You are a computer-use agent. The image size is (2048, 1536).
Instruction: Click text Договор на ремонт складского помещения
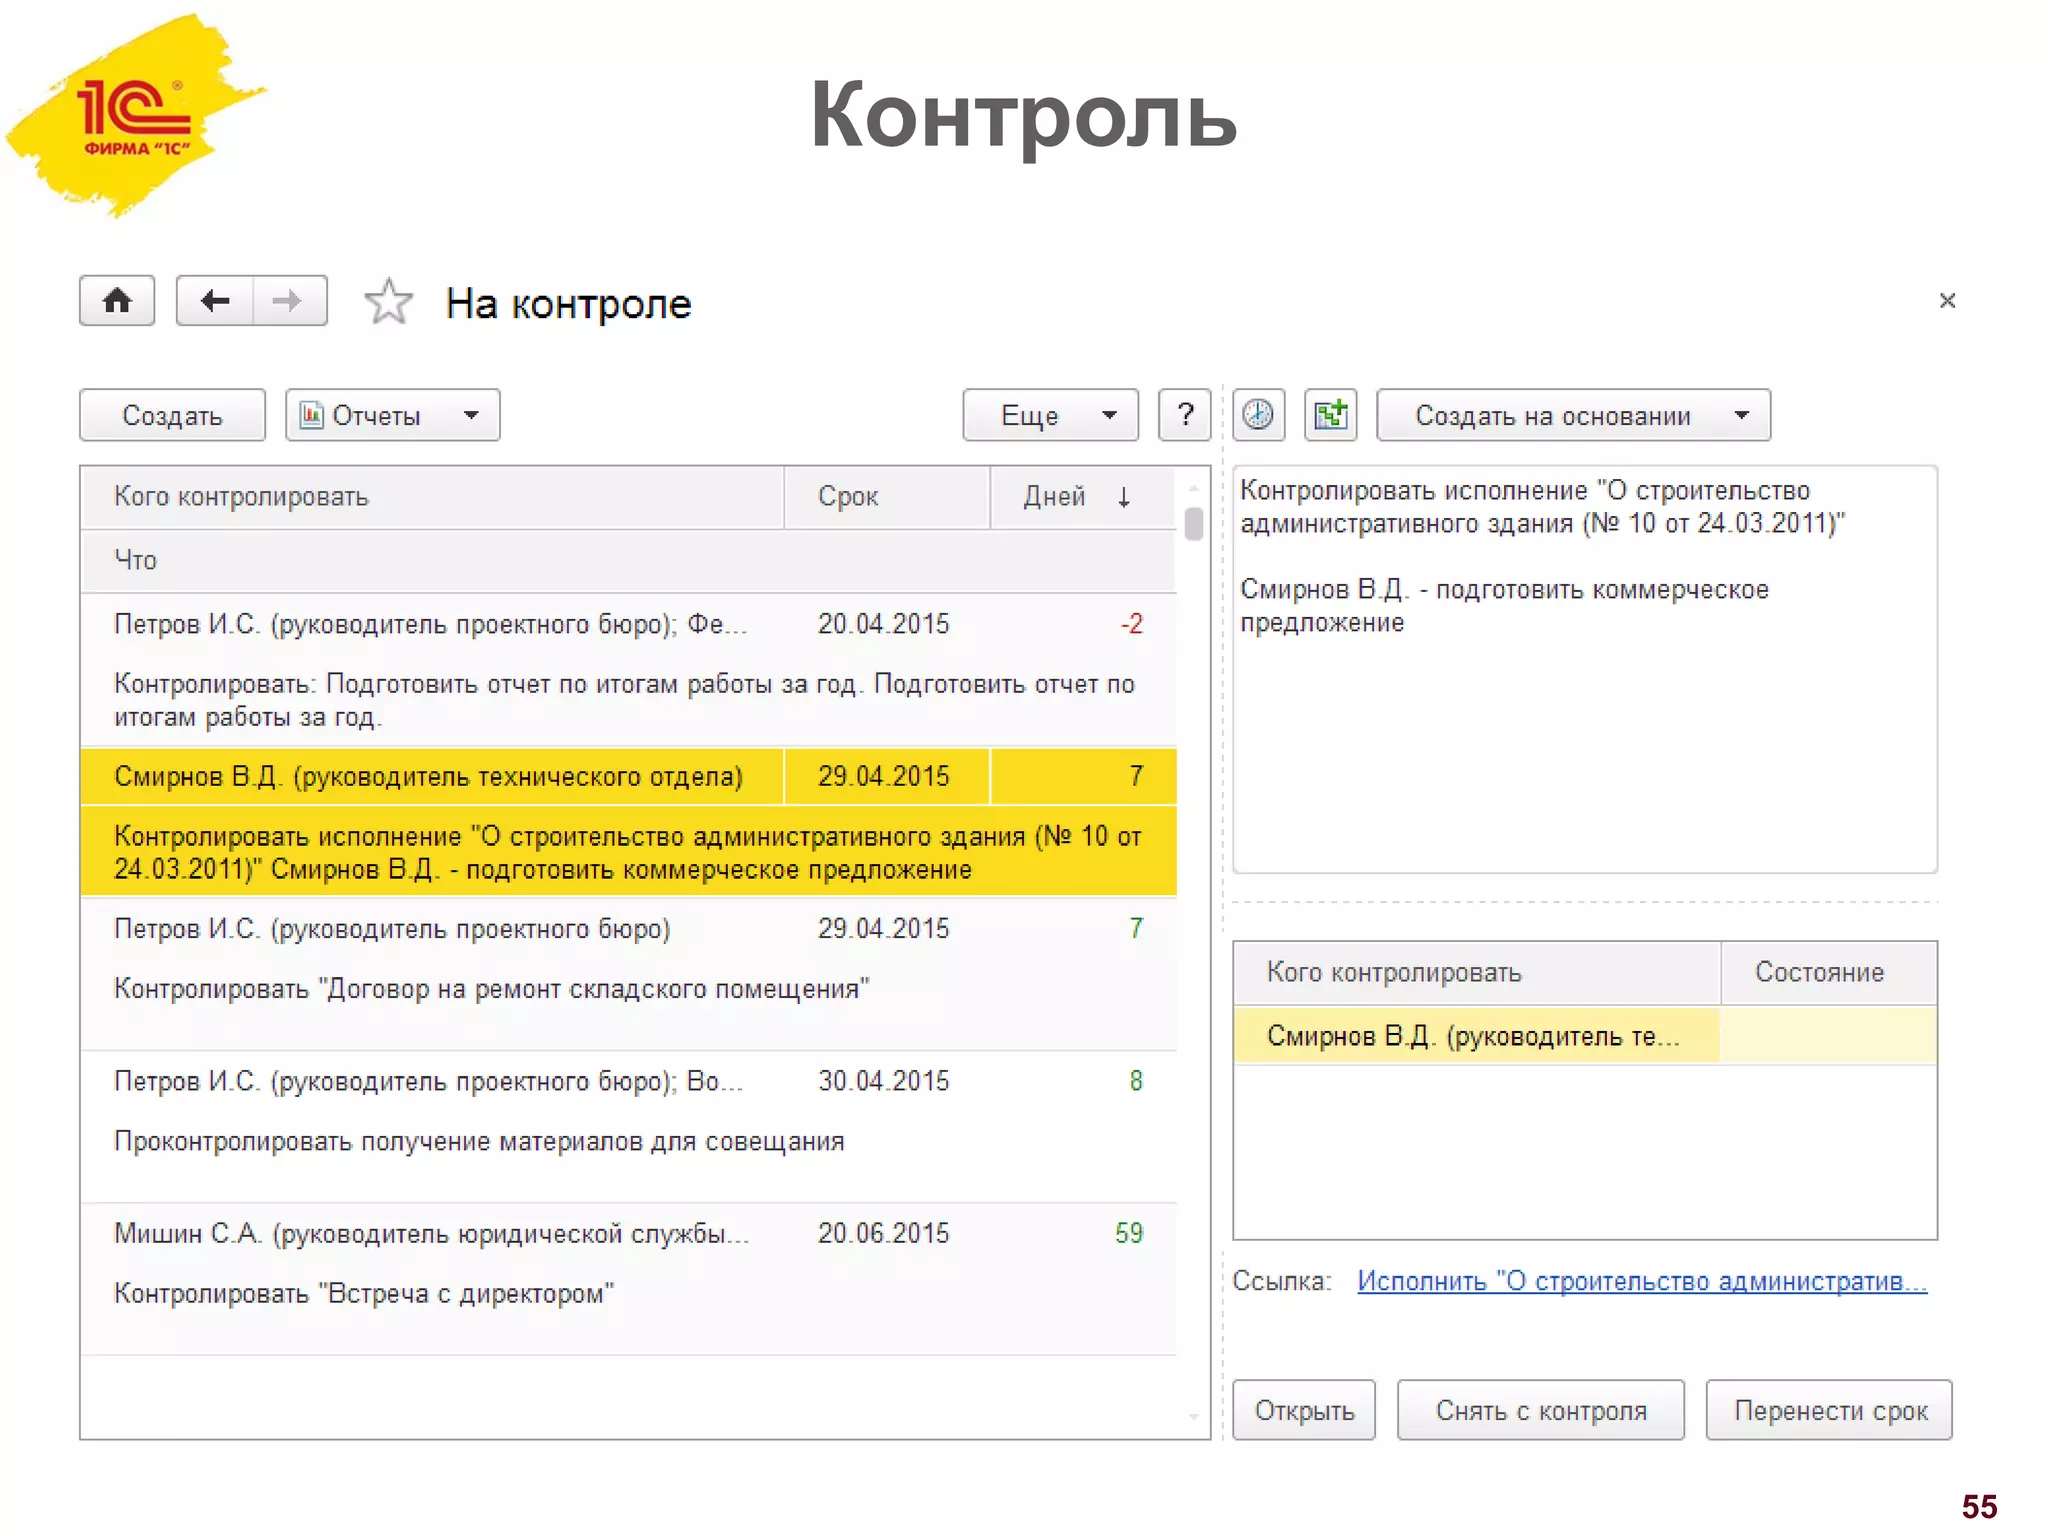pos(594,990)
